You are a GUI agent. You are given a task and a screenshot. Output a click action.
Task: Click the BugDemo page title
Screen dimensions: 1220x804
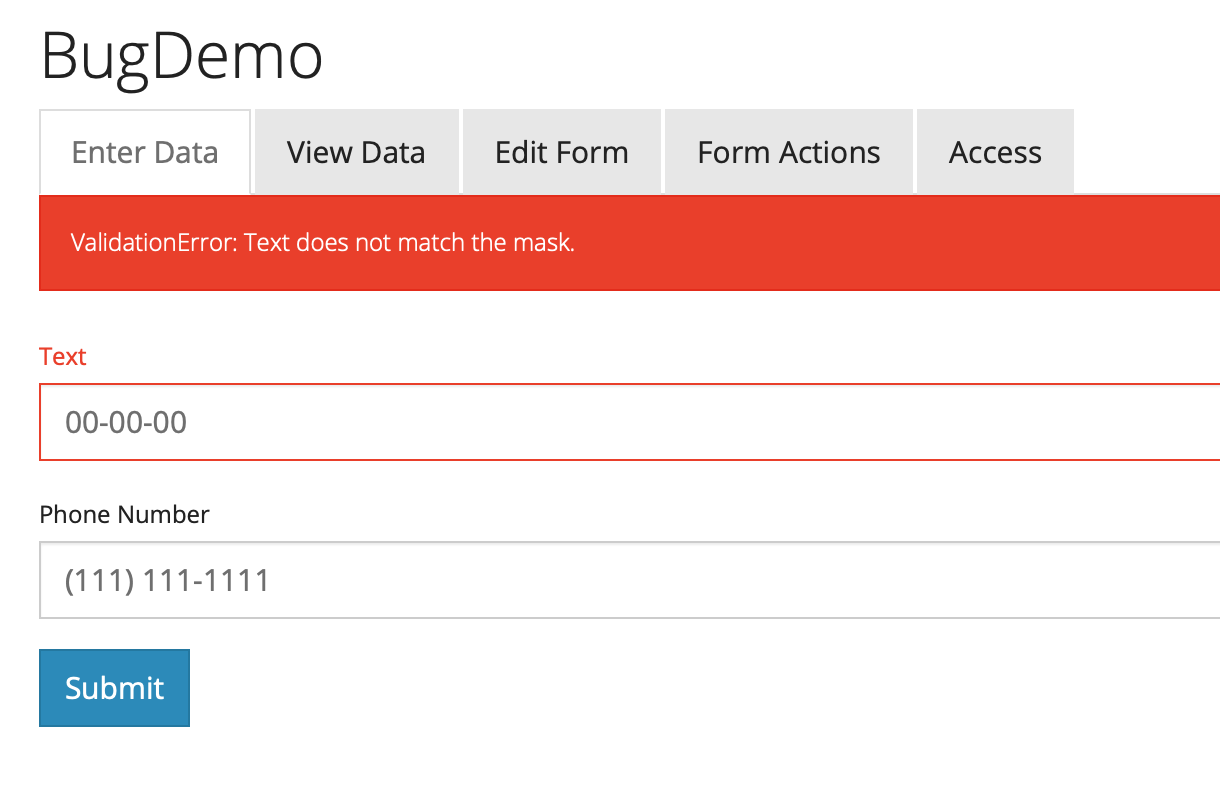tap(181, 57)
